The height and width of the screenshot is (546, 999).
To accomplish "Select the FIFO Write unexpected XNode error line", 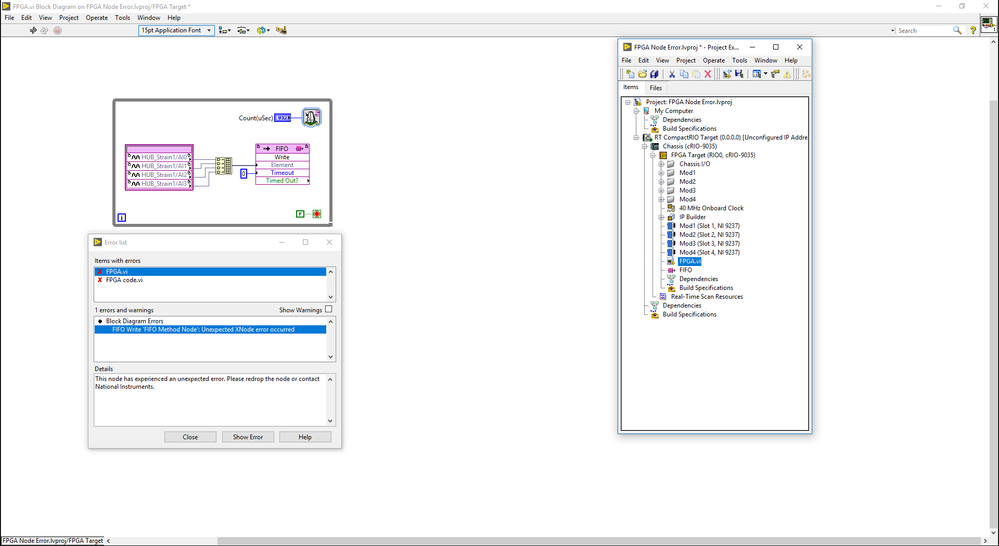I will coord(210,329).
